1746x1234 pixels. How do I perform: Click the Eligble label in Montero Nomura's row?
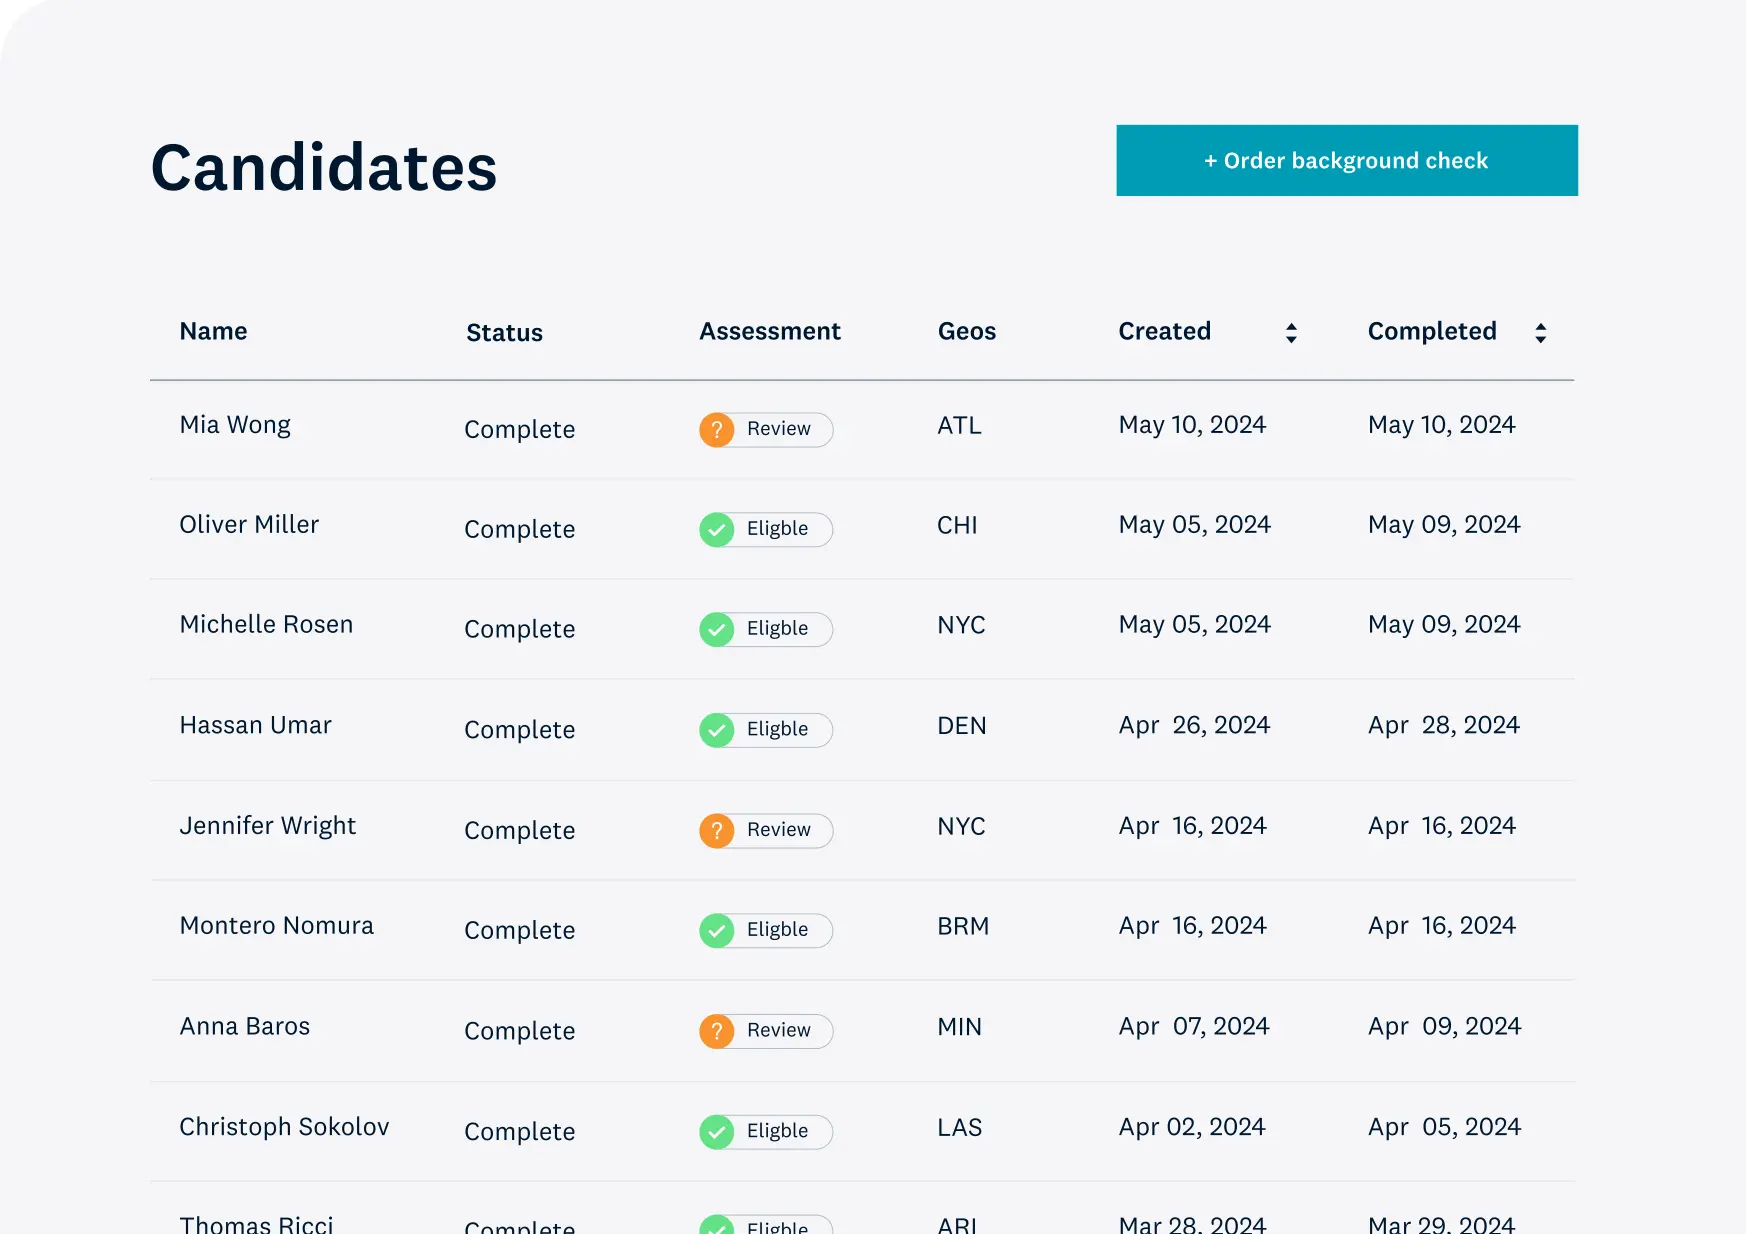coord(777,930)
